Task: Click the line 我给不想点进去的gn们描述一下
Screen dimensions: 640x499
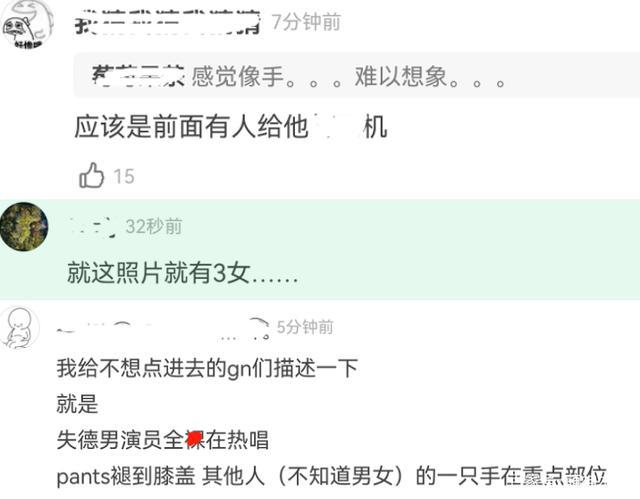Action: pyautogui.click(x=207, y=368)
